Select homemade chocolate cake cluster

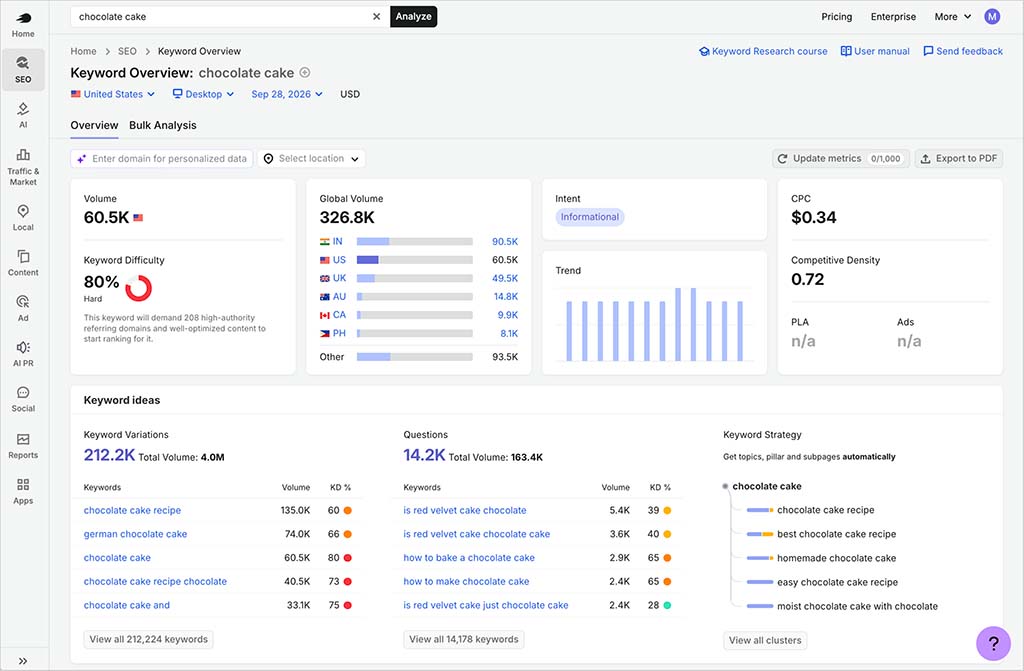pos(836,558)
